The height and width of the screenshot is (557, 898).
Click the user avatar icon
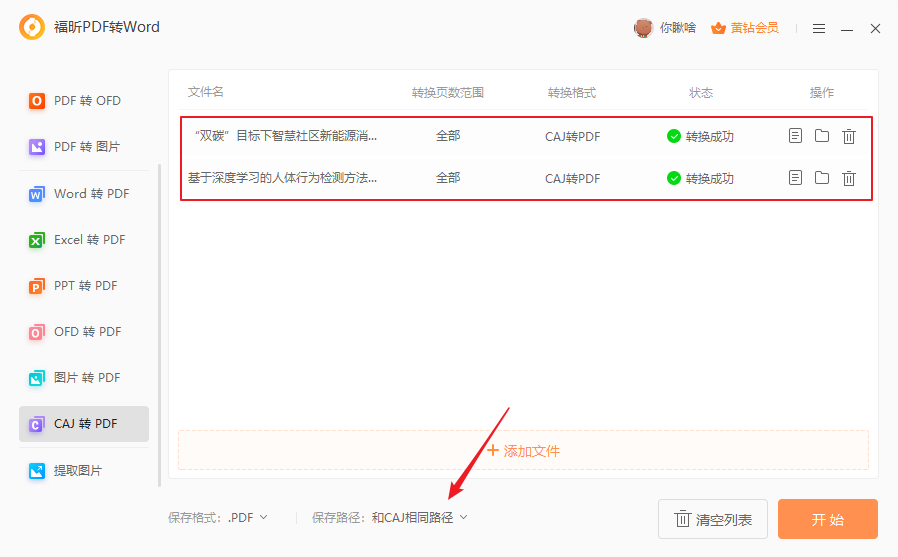click(x=643, y=28)
